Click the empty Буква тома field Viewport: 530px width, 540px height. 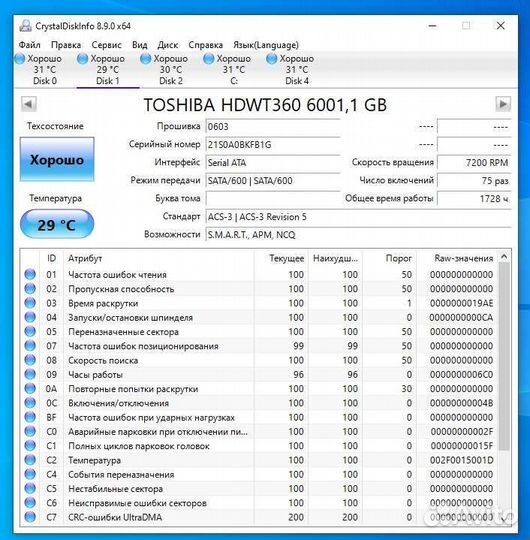[273, 198]
